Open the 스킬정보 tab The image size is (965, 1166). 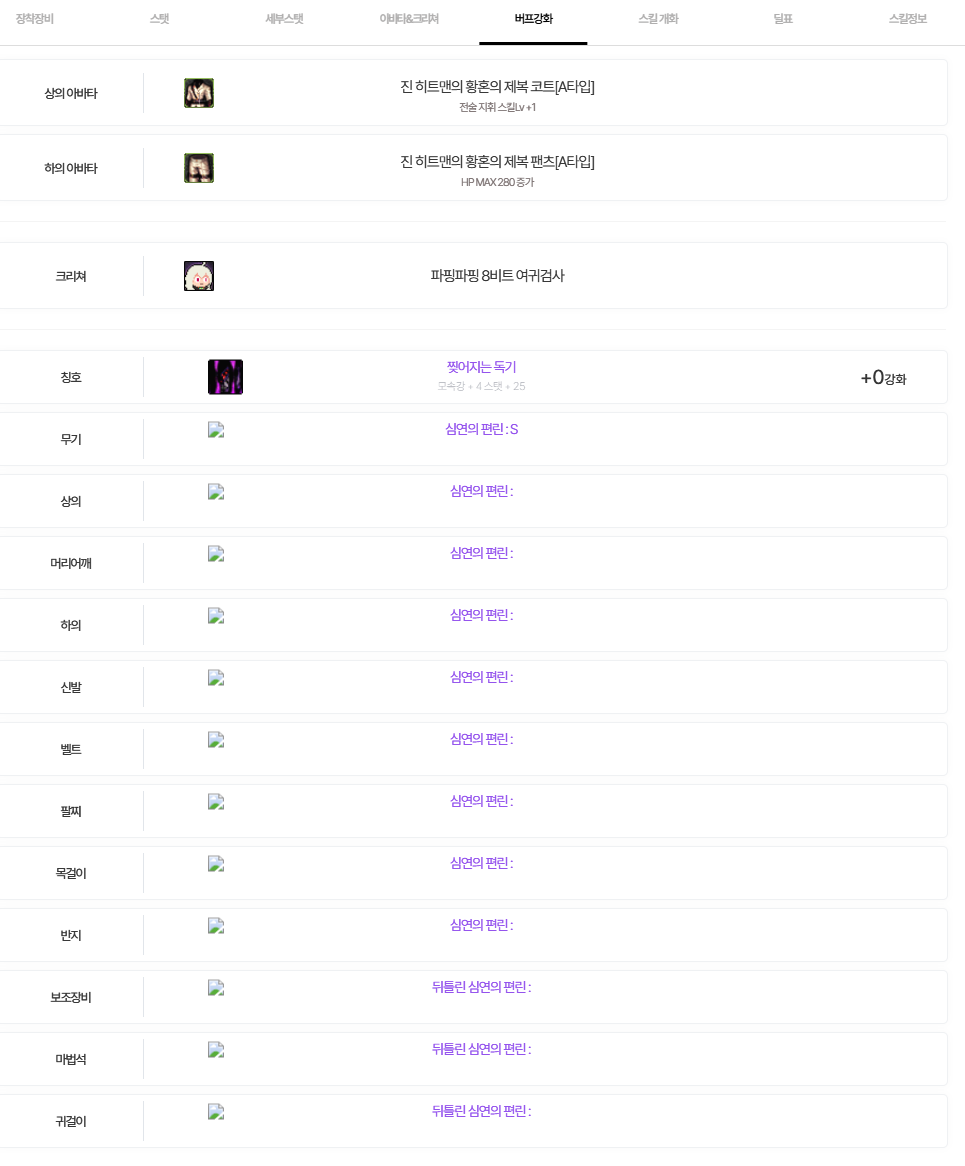[908, 19]
